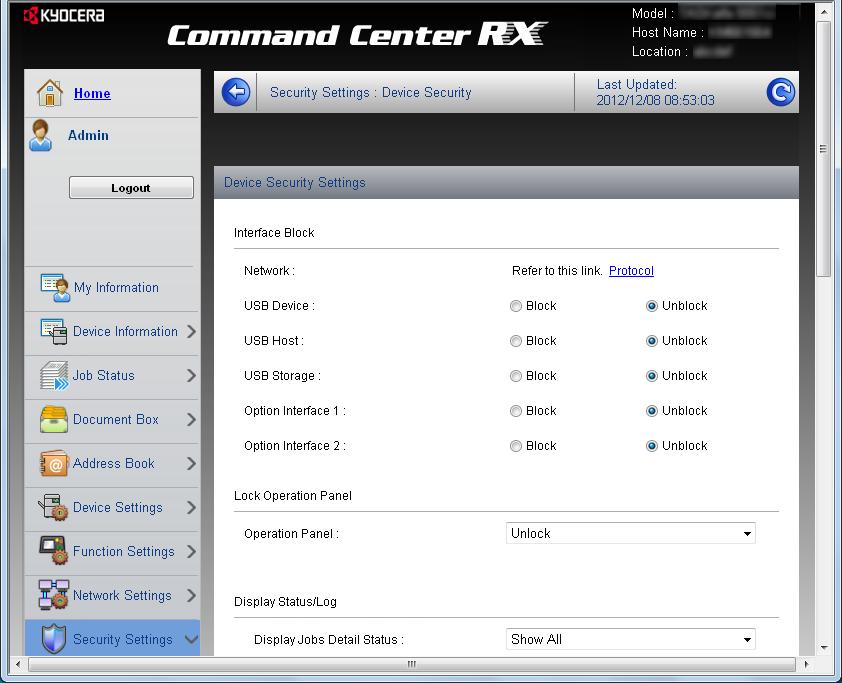Click the Device Security Settings heading
This screenshot has height=683, width=842.
click(294, 183)
